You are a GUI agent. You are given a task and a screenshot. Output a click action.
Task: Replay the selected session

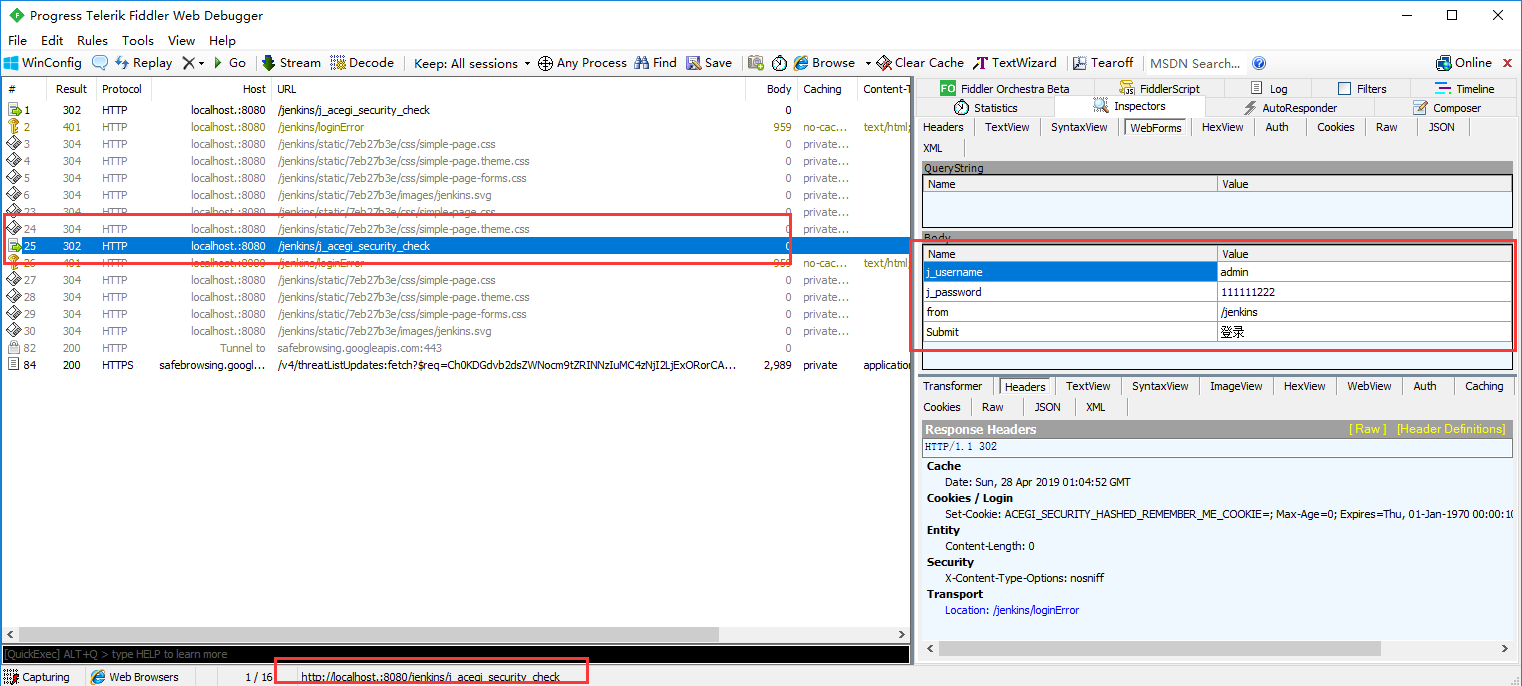coord(144,63)
